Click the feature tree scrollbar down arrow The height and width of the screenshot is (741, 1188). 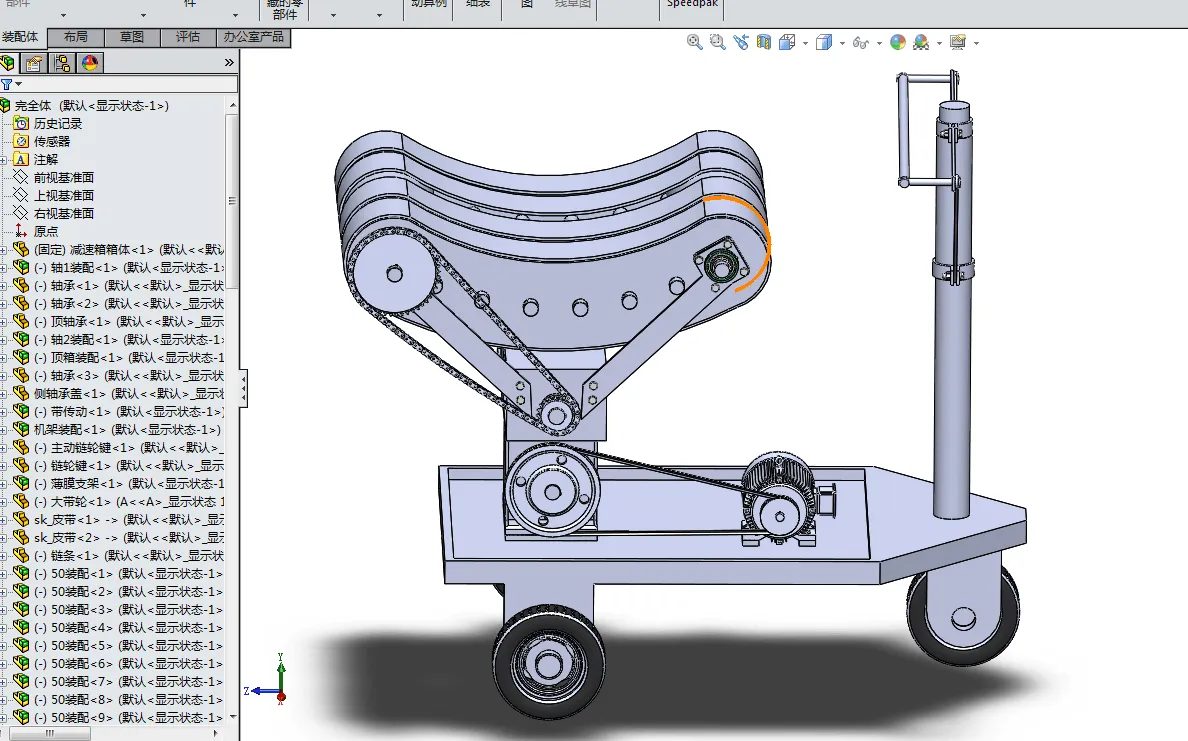[233, 716]
